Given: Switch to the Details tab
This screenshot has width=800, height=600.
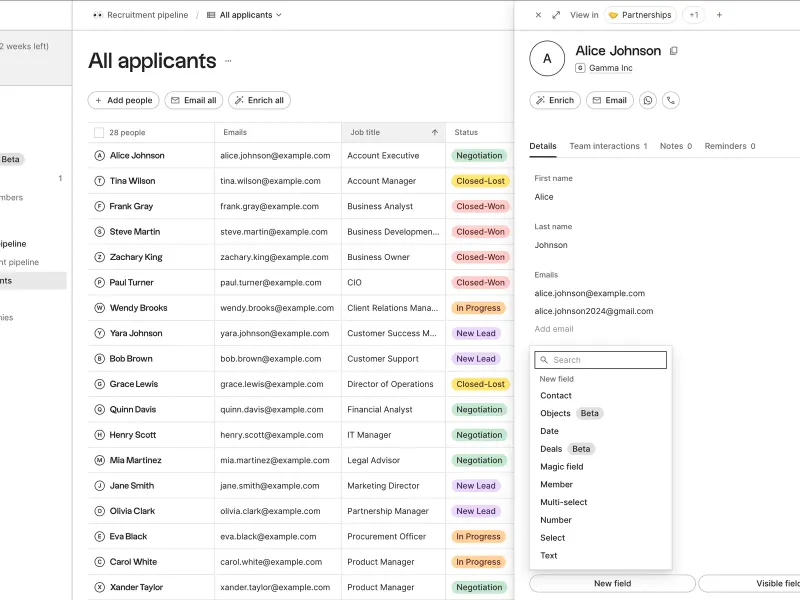Looking at the screenshot, I should (543, 146).
